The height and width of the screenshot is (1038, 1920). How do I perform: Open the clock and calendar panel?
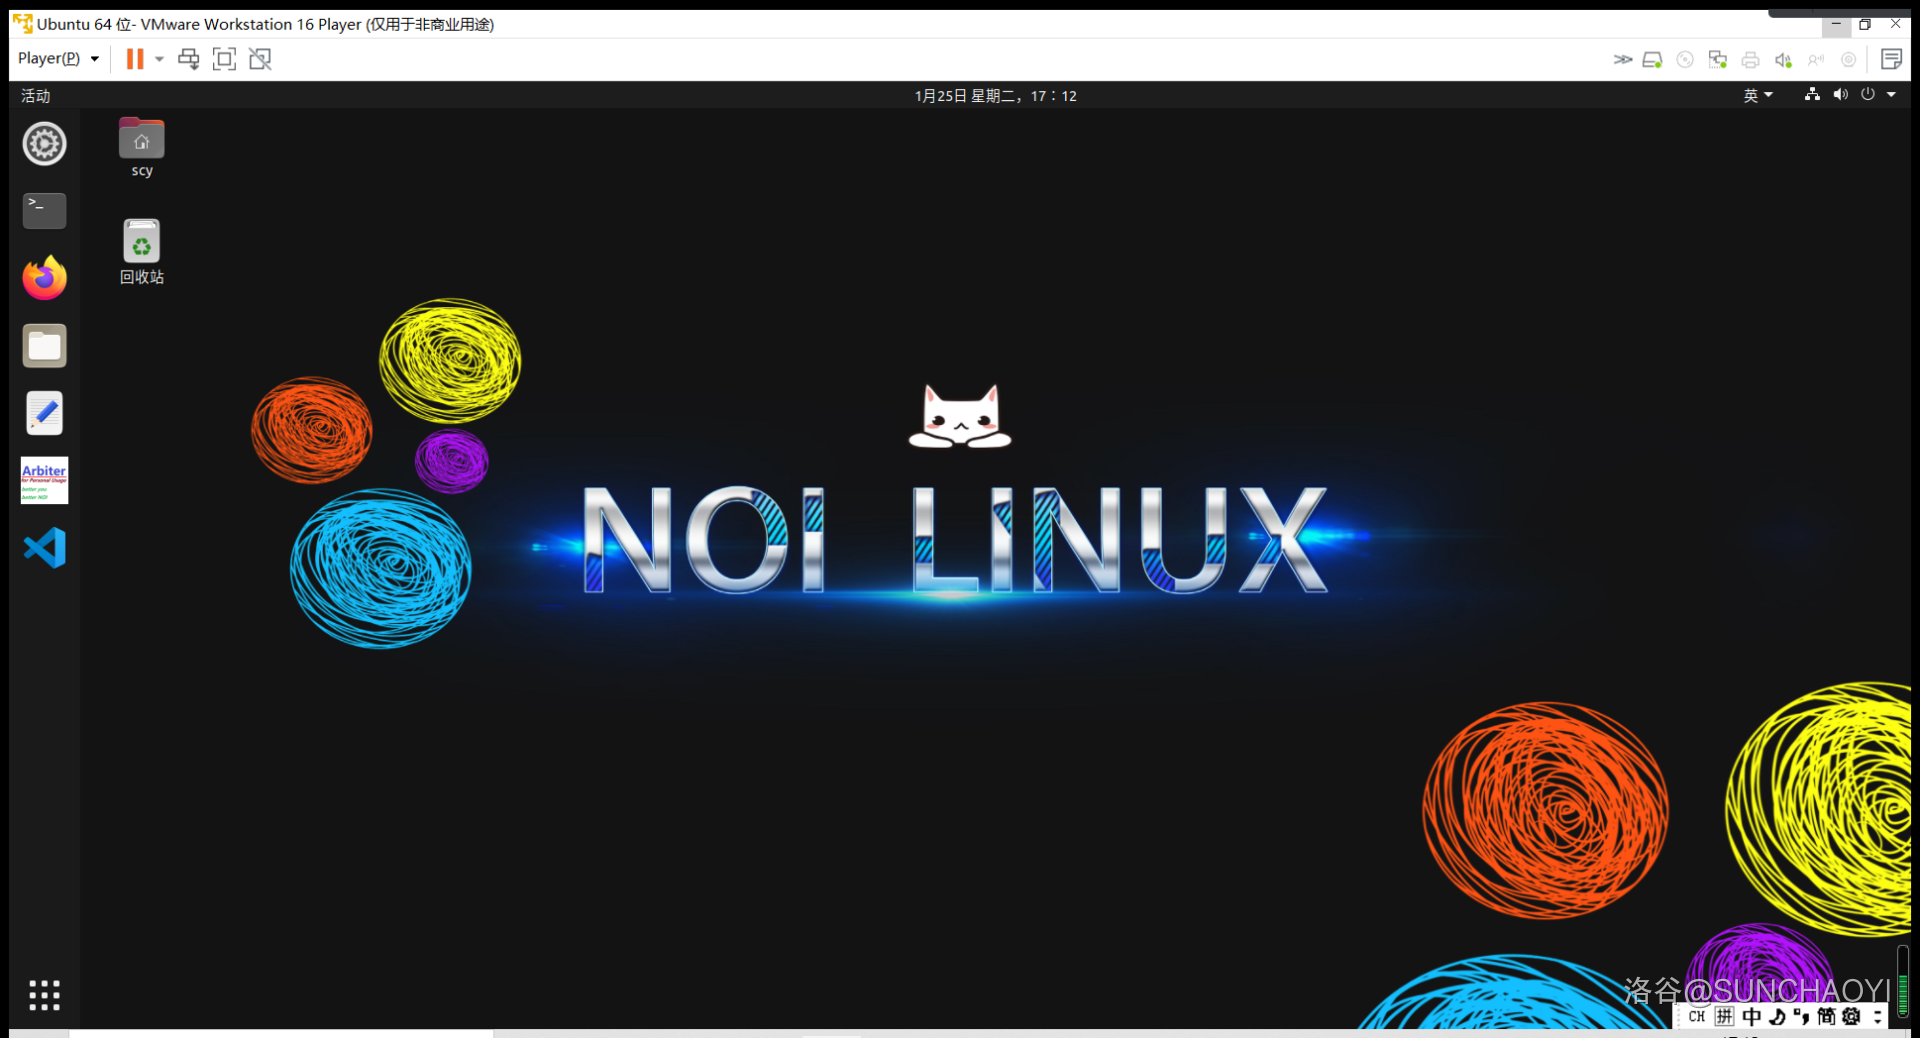[995, 96]
